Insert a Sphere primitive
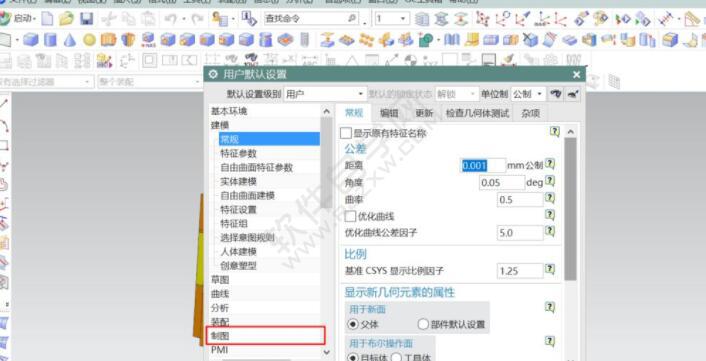Image resolution: width=706 pixels, height=361 pixels. (89, 40)
